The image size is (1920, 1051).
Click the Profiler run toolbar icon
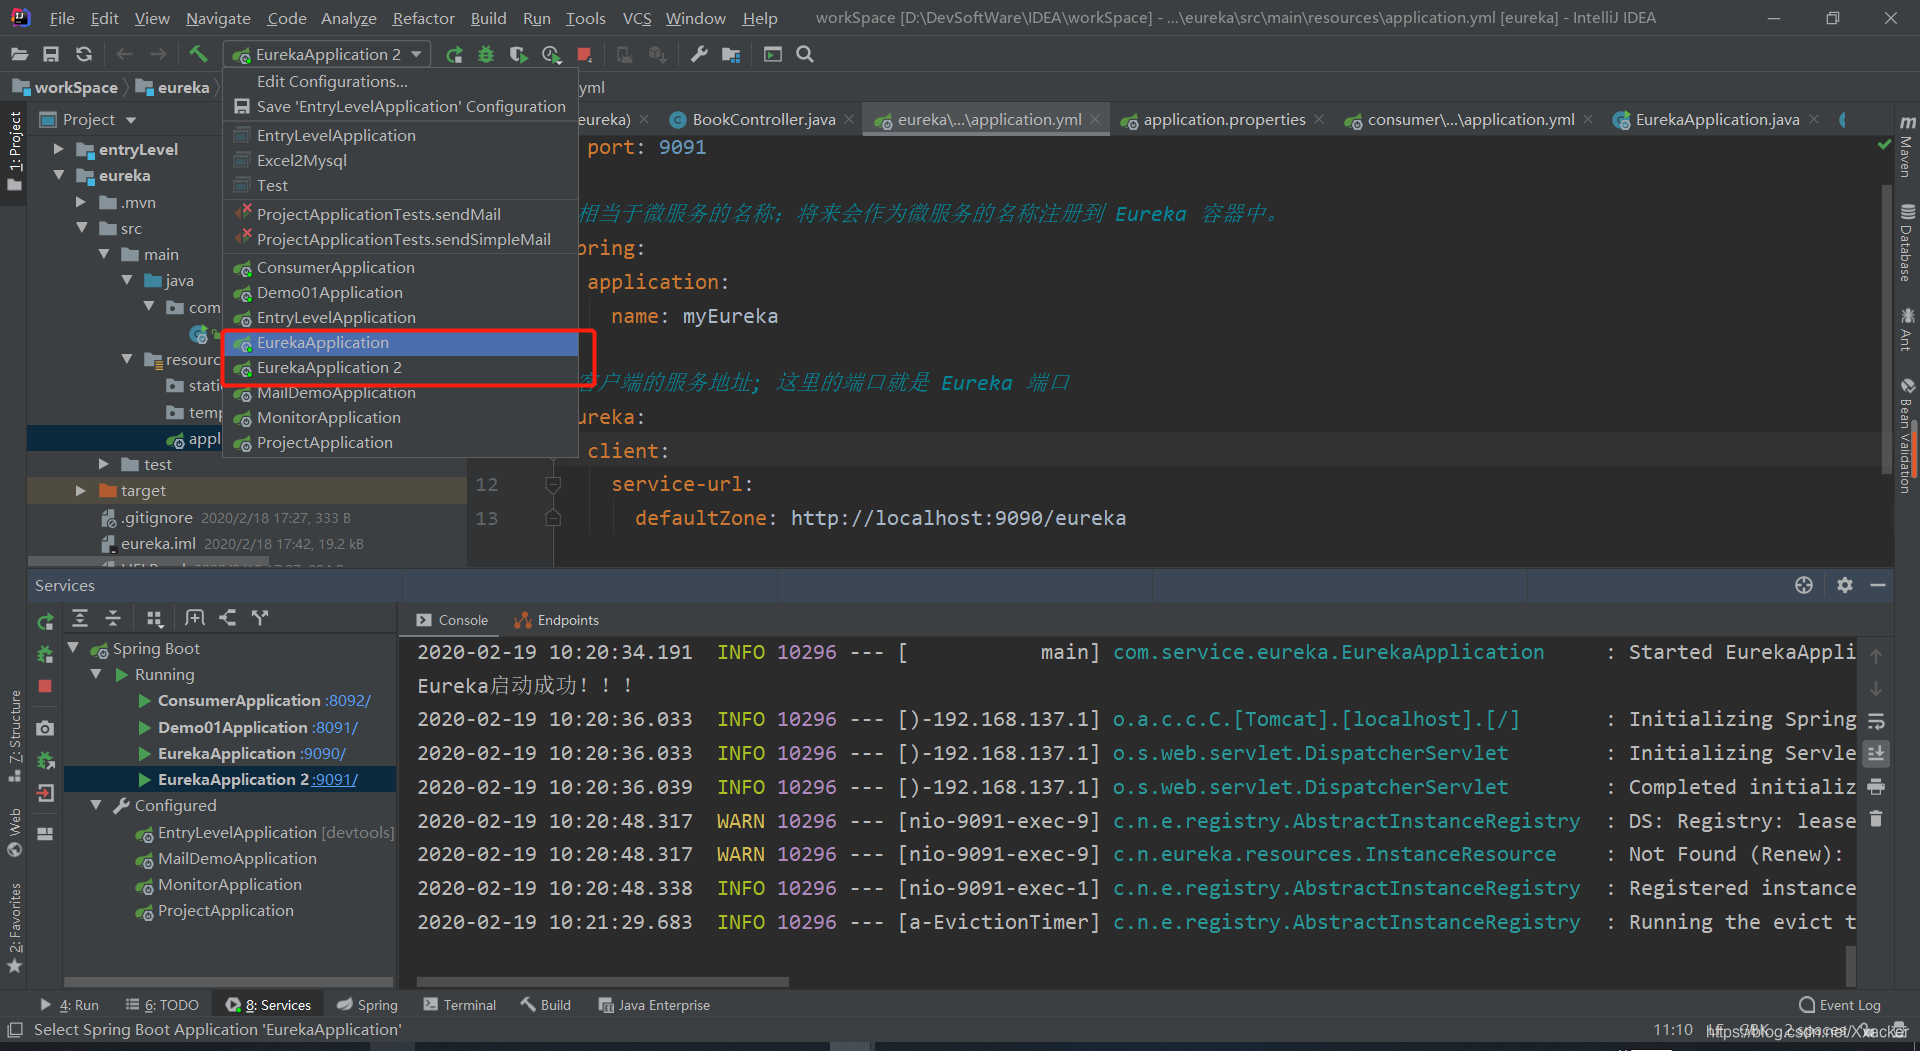click(x=551, y=54)
